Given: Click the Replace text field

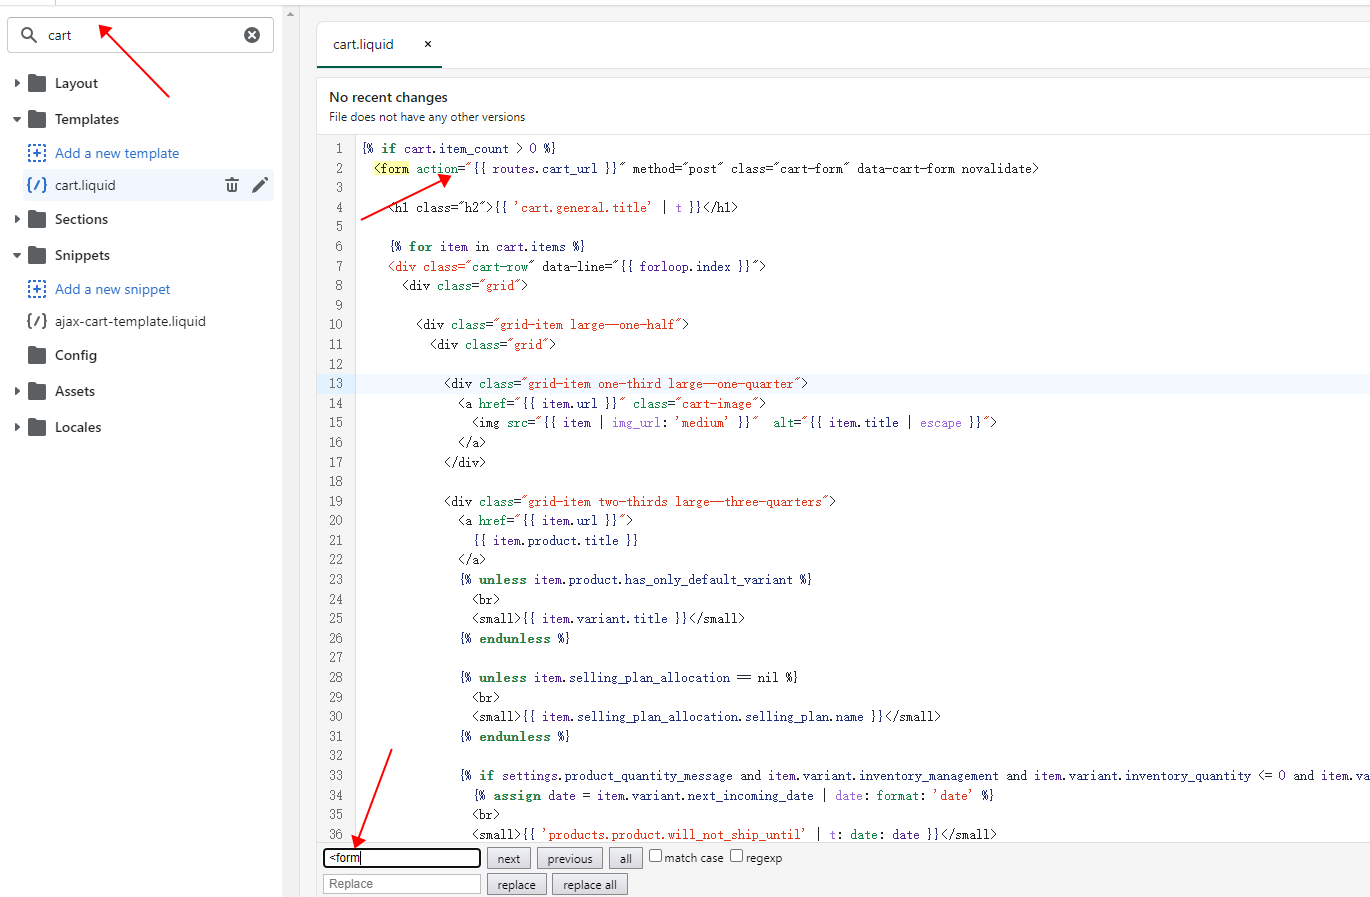Looking at the screenshot, I should [402, 884].
